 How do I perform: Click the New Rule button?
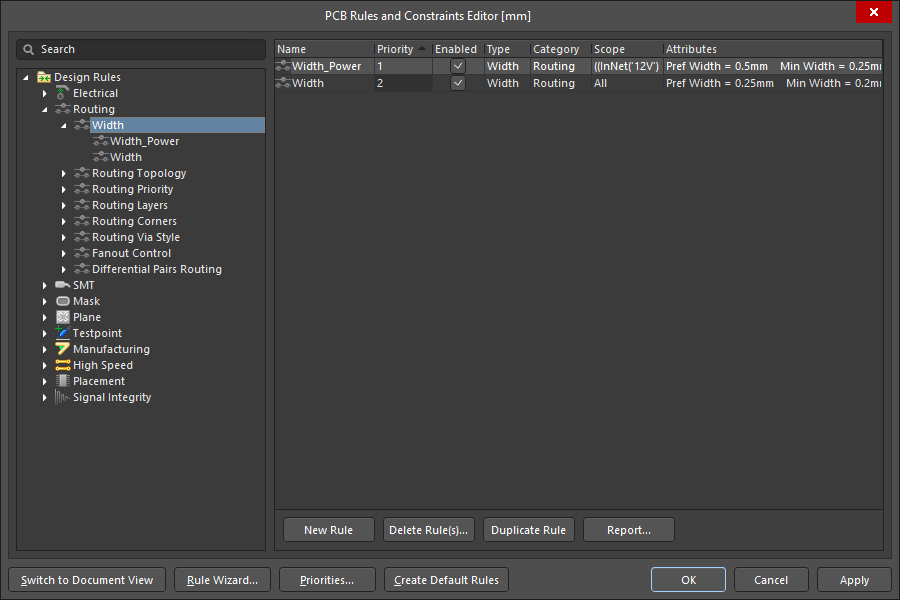click(x=329, y=530)
